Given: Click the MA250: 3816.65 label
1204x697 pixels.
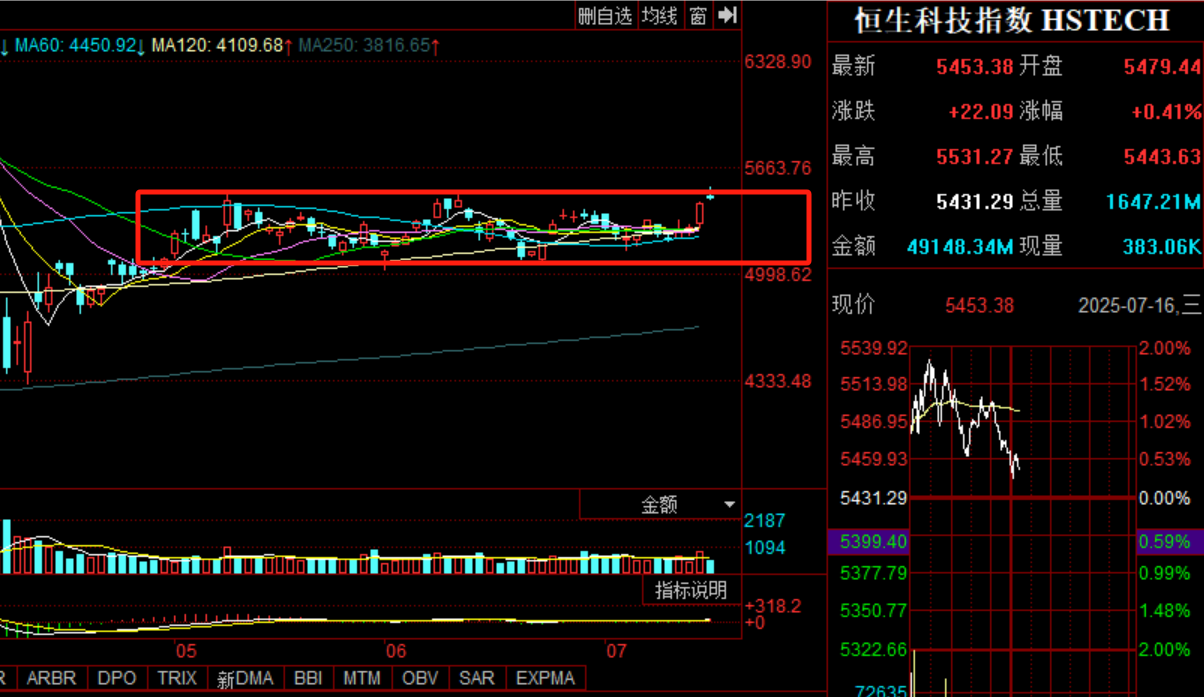Looking at the screenshot, I should (369, 45).
